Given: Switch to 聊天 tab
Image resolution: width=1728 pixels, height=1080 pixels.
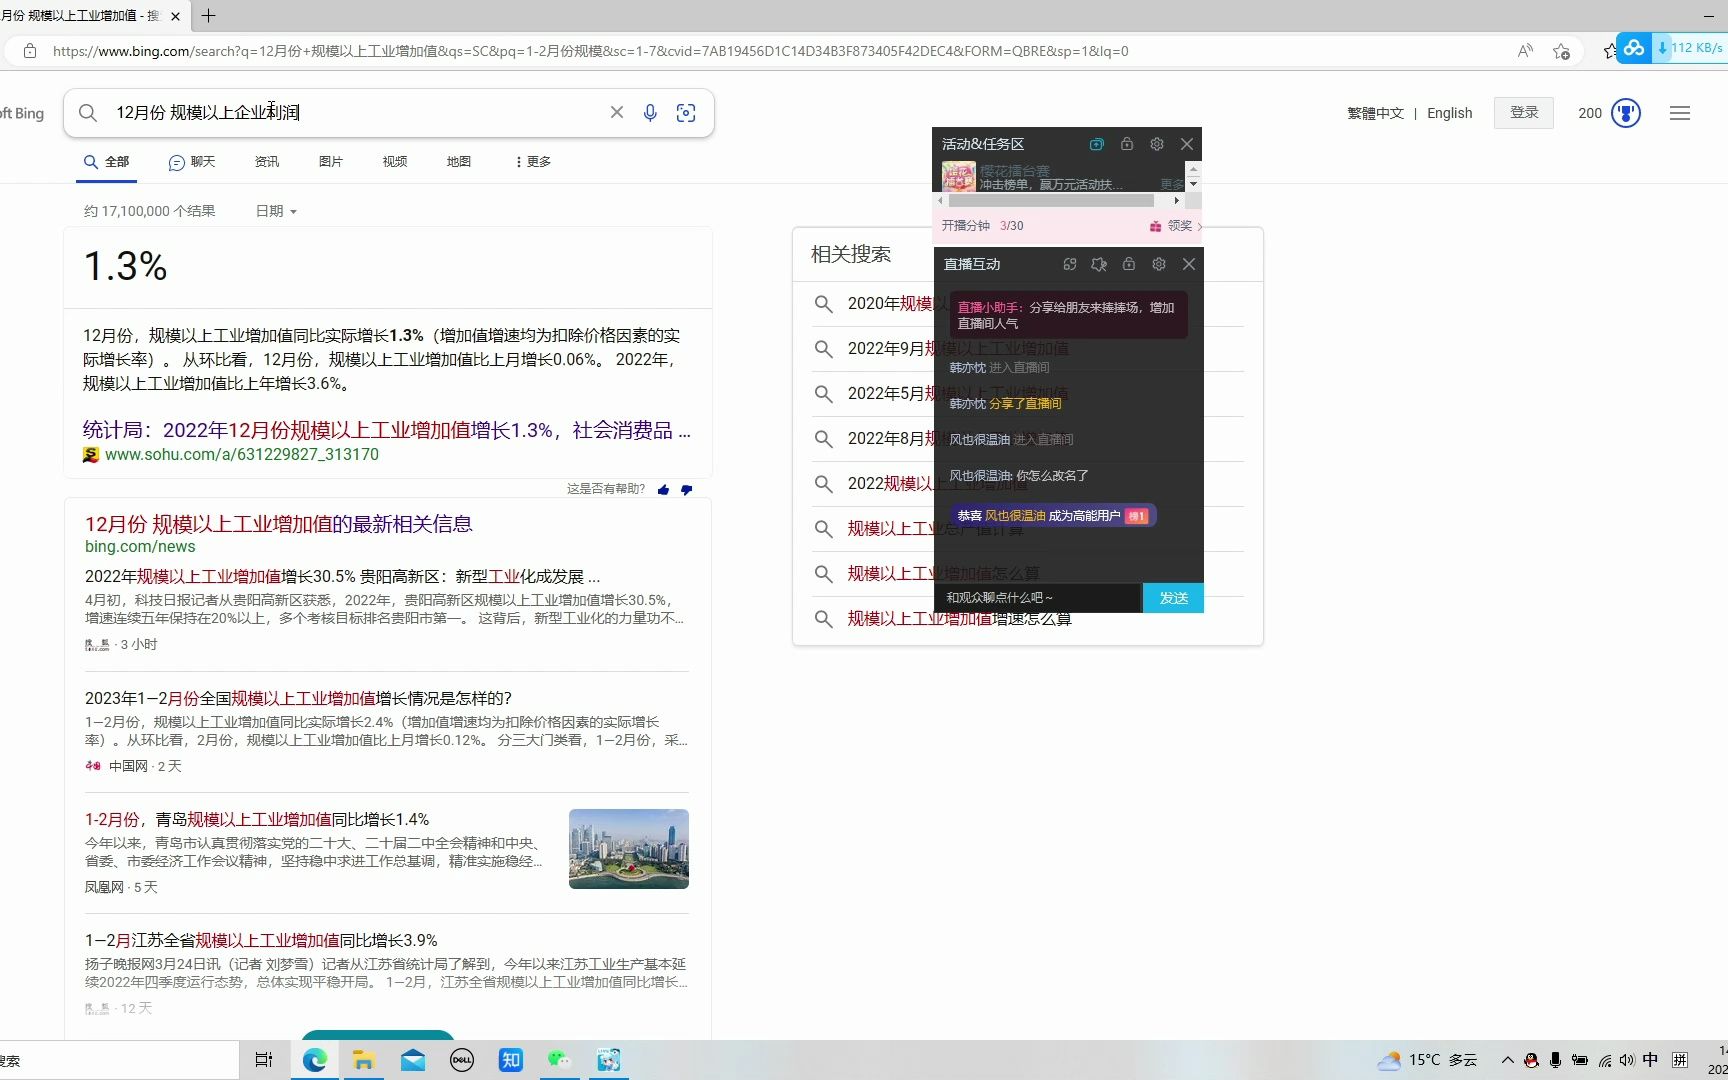Looking at the screenshot, I should coord(192,162).
